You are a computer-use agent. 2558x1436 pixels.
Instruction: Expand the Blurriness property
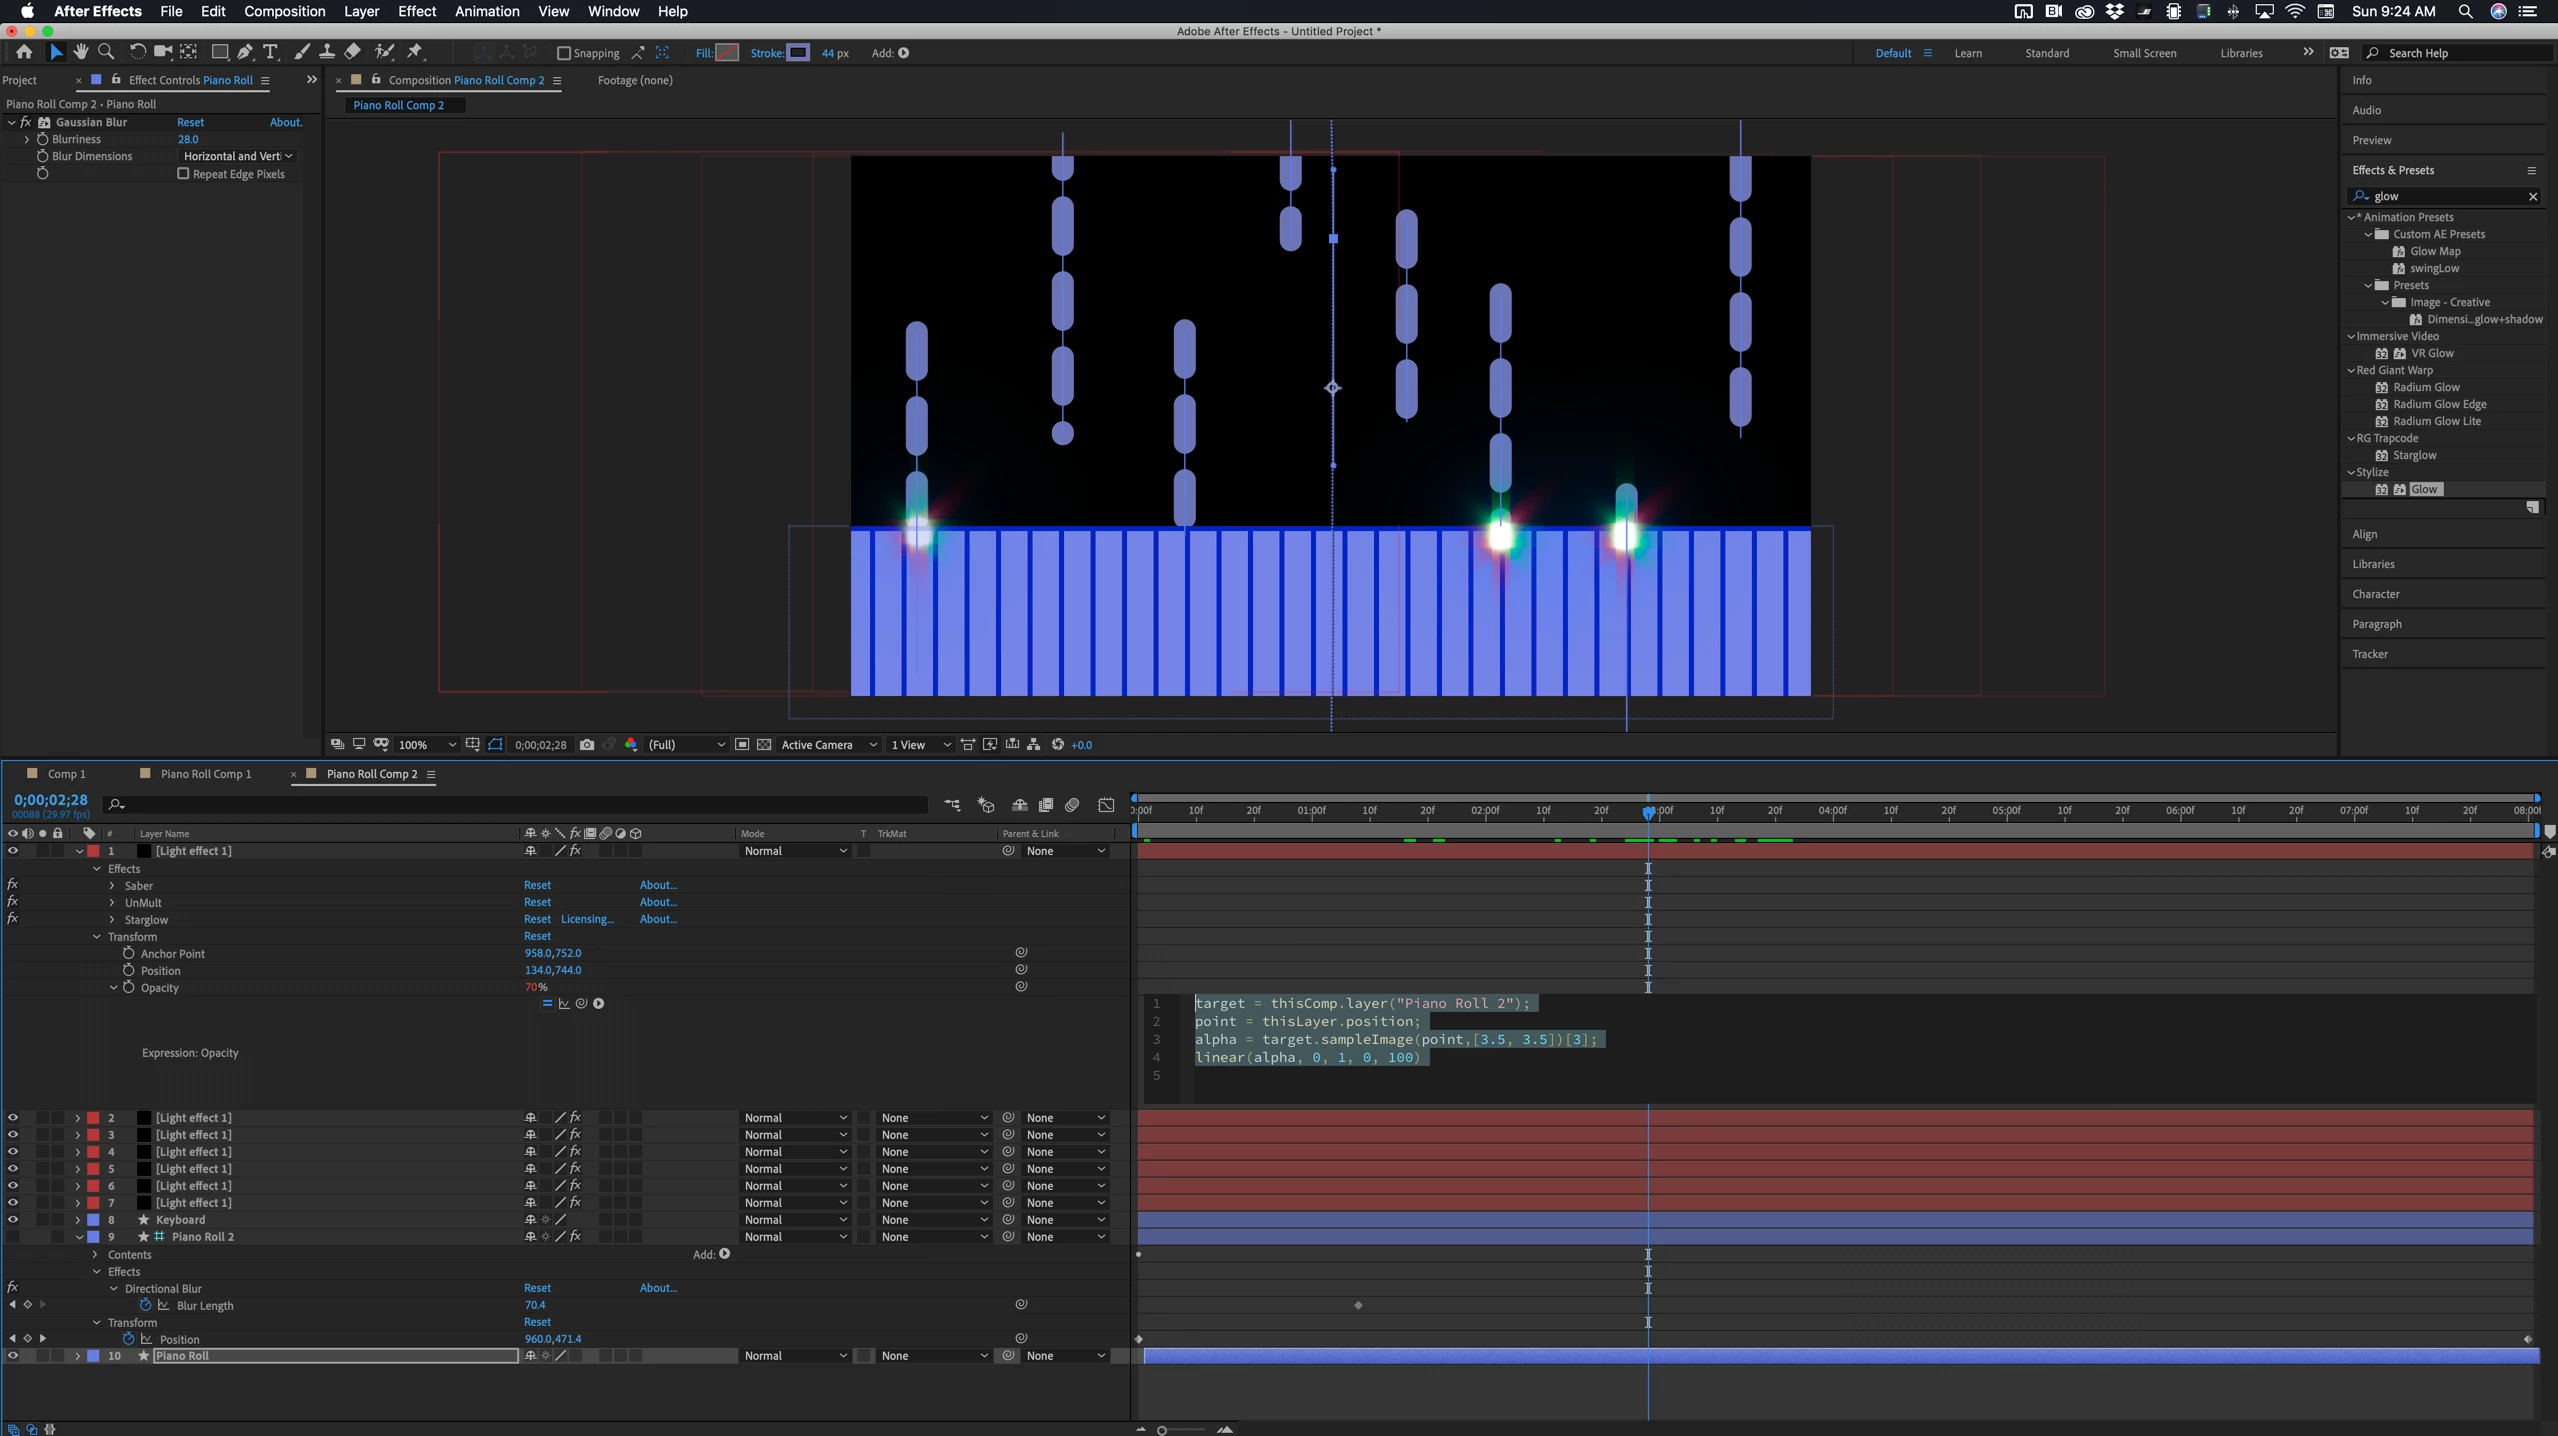pyautogui.click(x=27, y=139)
